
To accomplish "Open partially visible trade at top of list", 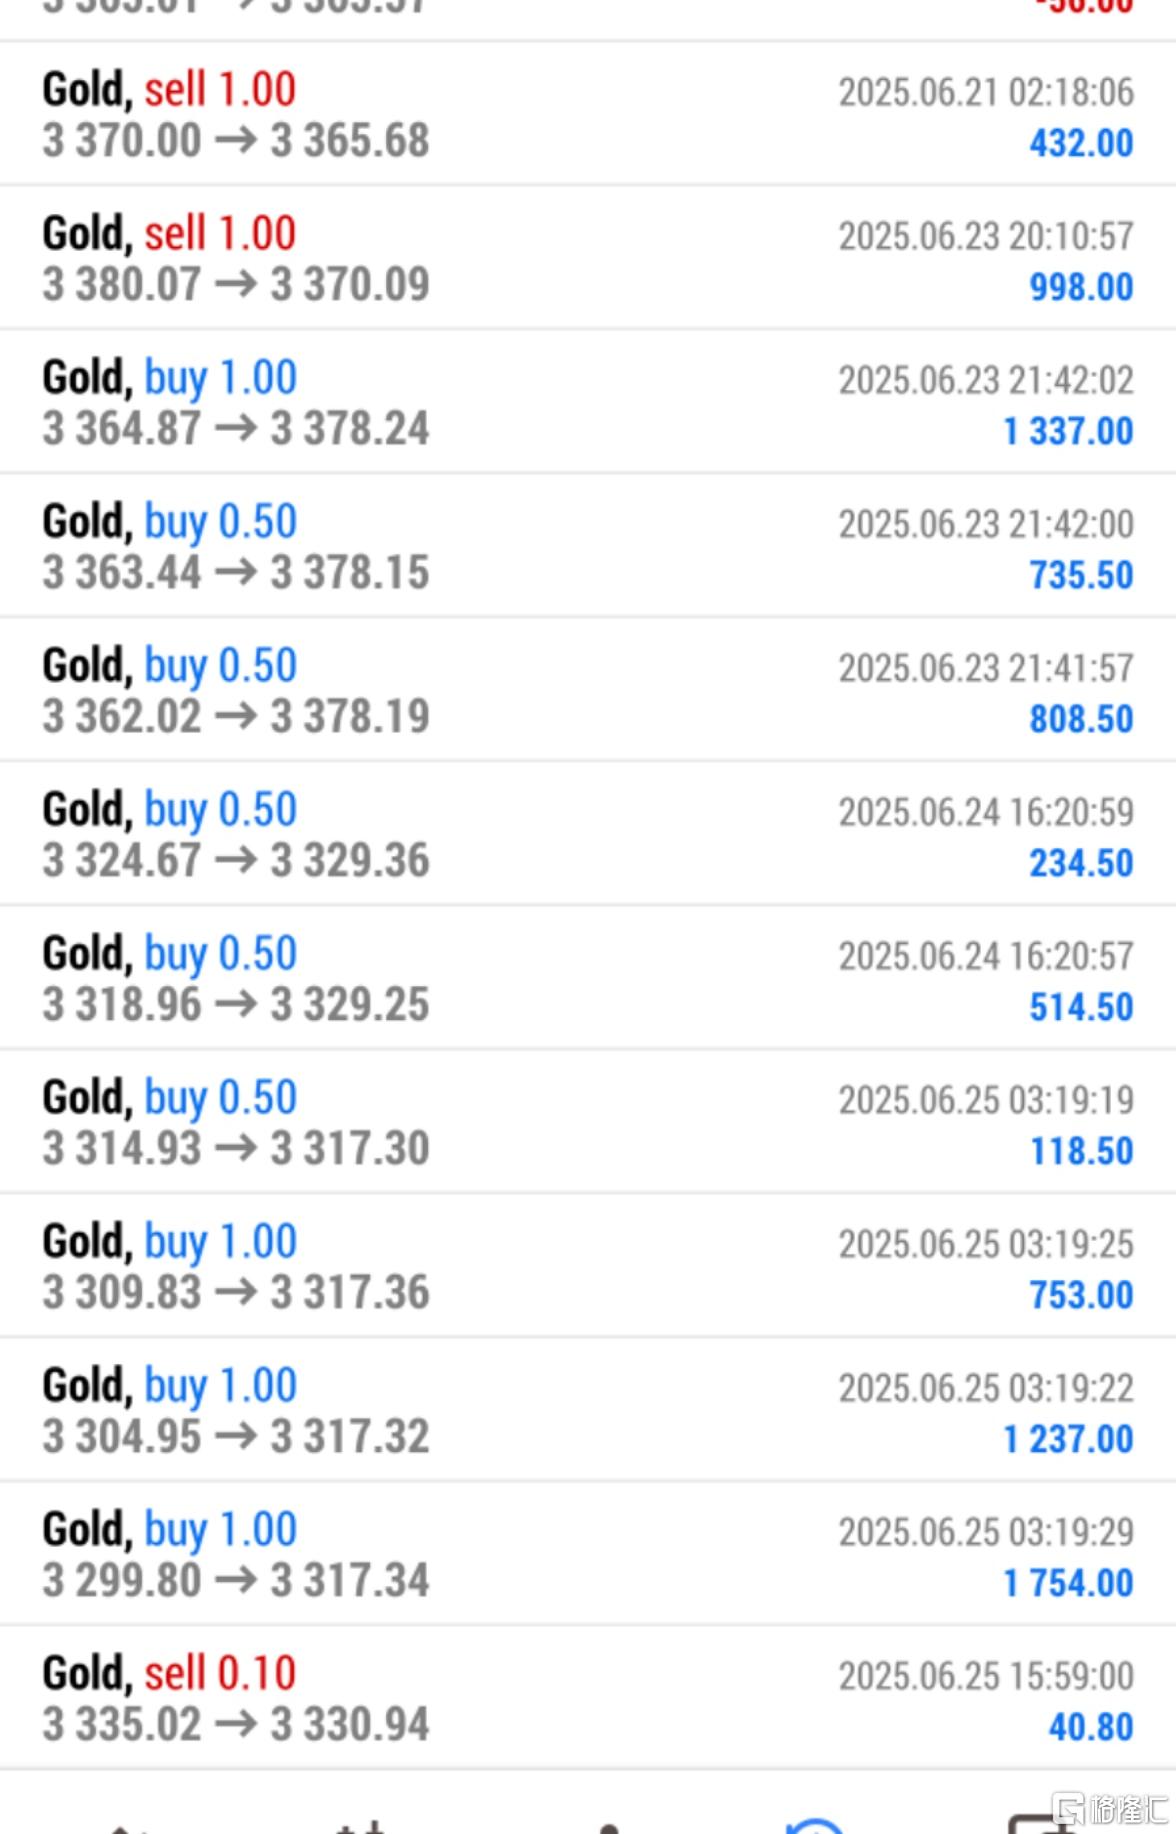I will [x=588, y=20].
